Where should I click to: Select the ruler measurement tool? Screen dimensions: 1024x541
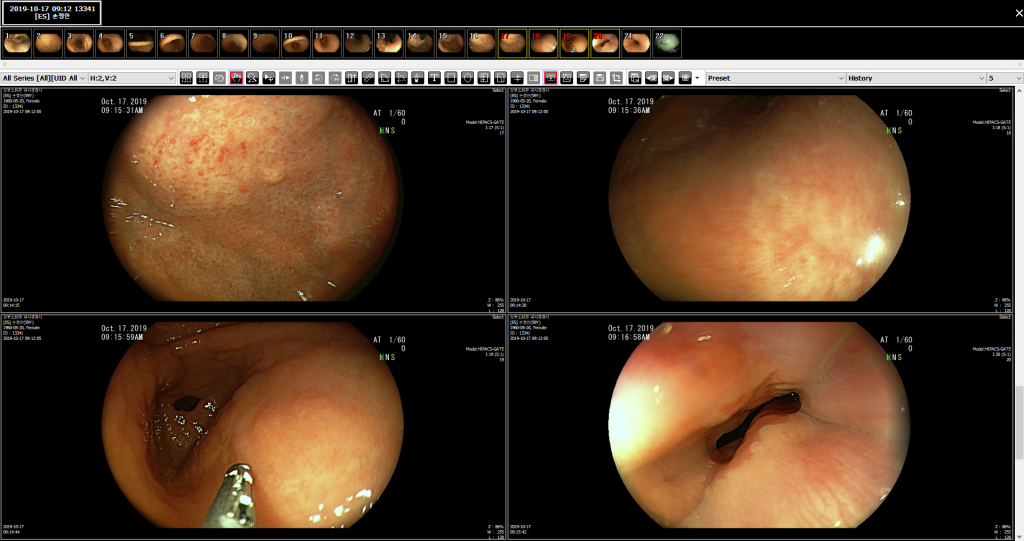click(x=368, y=78)
